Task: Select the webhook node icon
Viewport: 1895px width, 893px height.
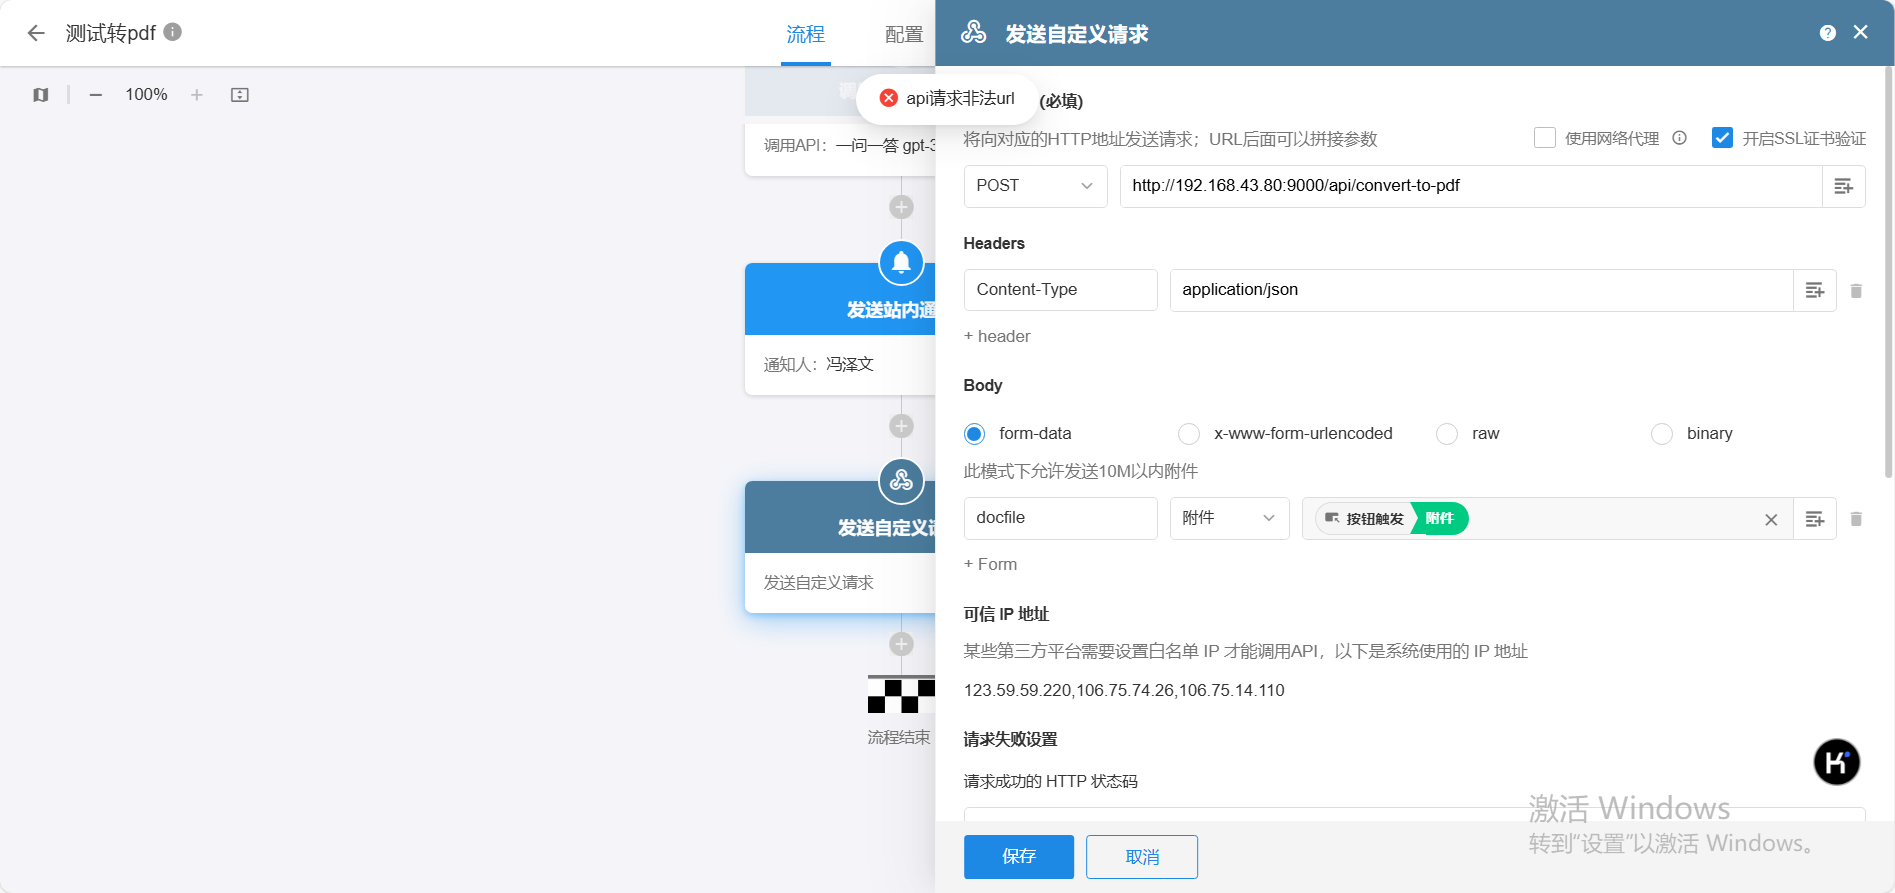Action: point(901,481)
